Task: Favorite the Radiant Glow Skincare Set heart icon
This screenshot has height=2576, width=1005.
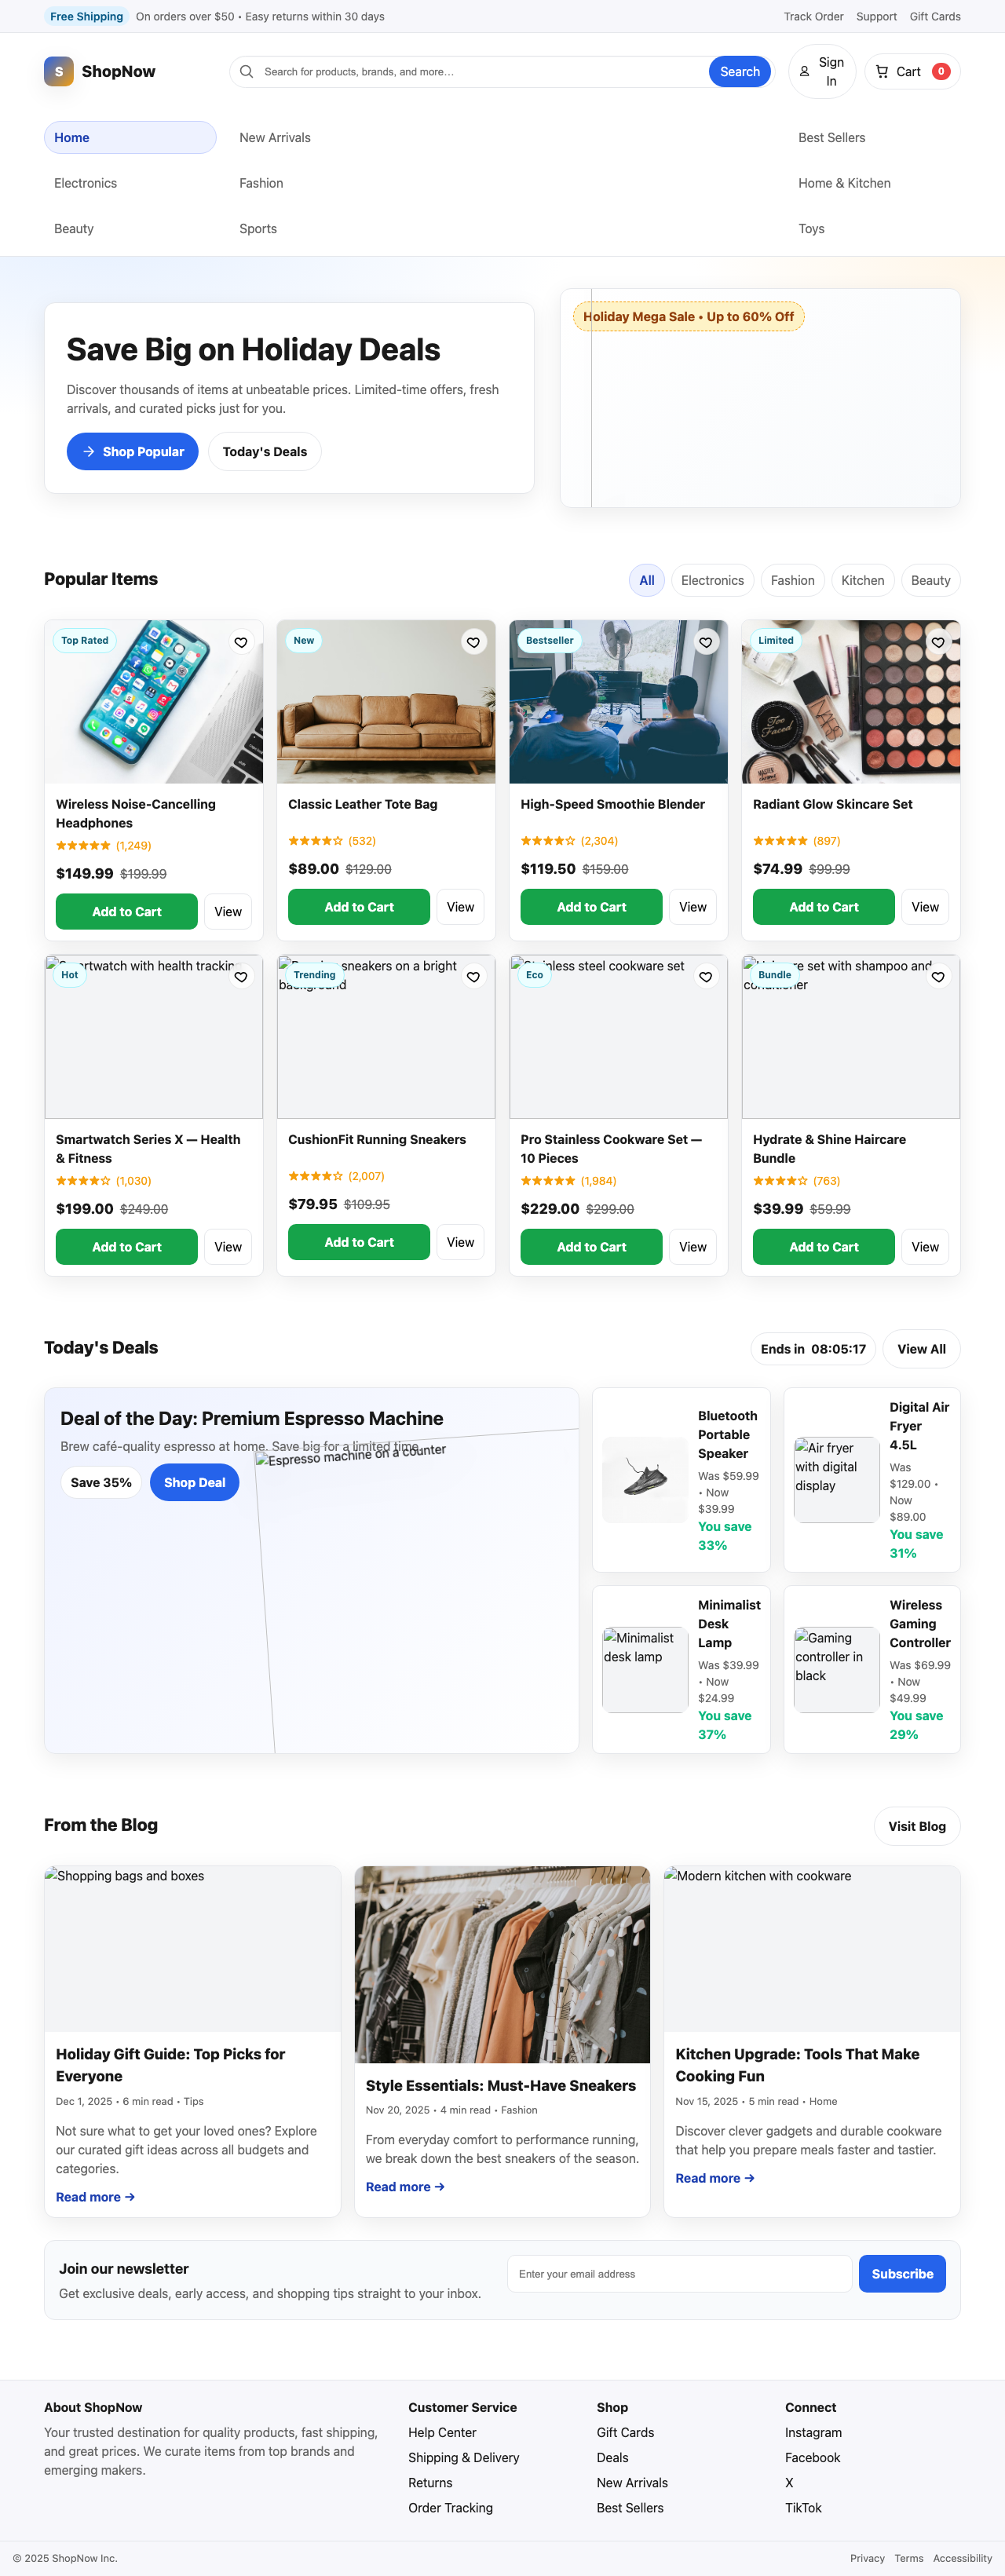Action: click(x=938, y=643)
